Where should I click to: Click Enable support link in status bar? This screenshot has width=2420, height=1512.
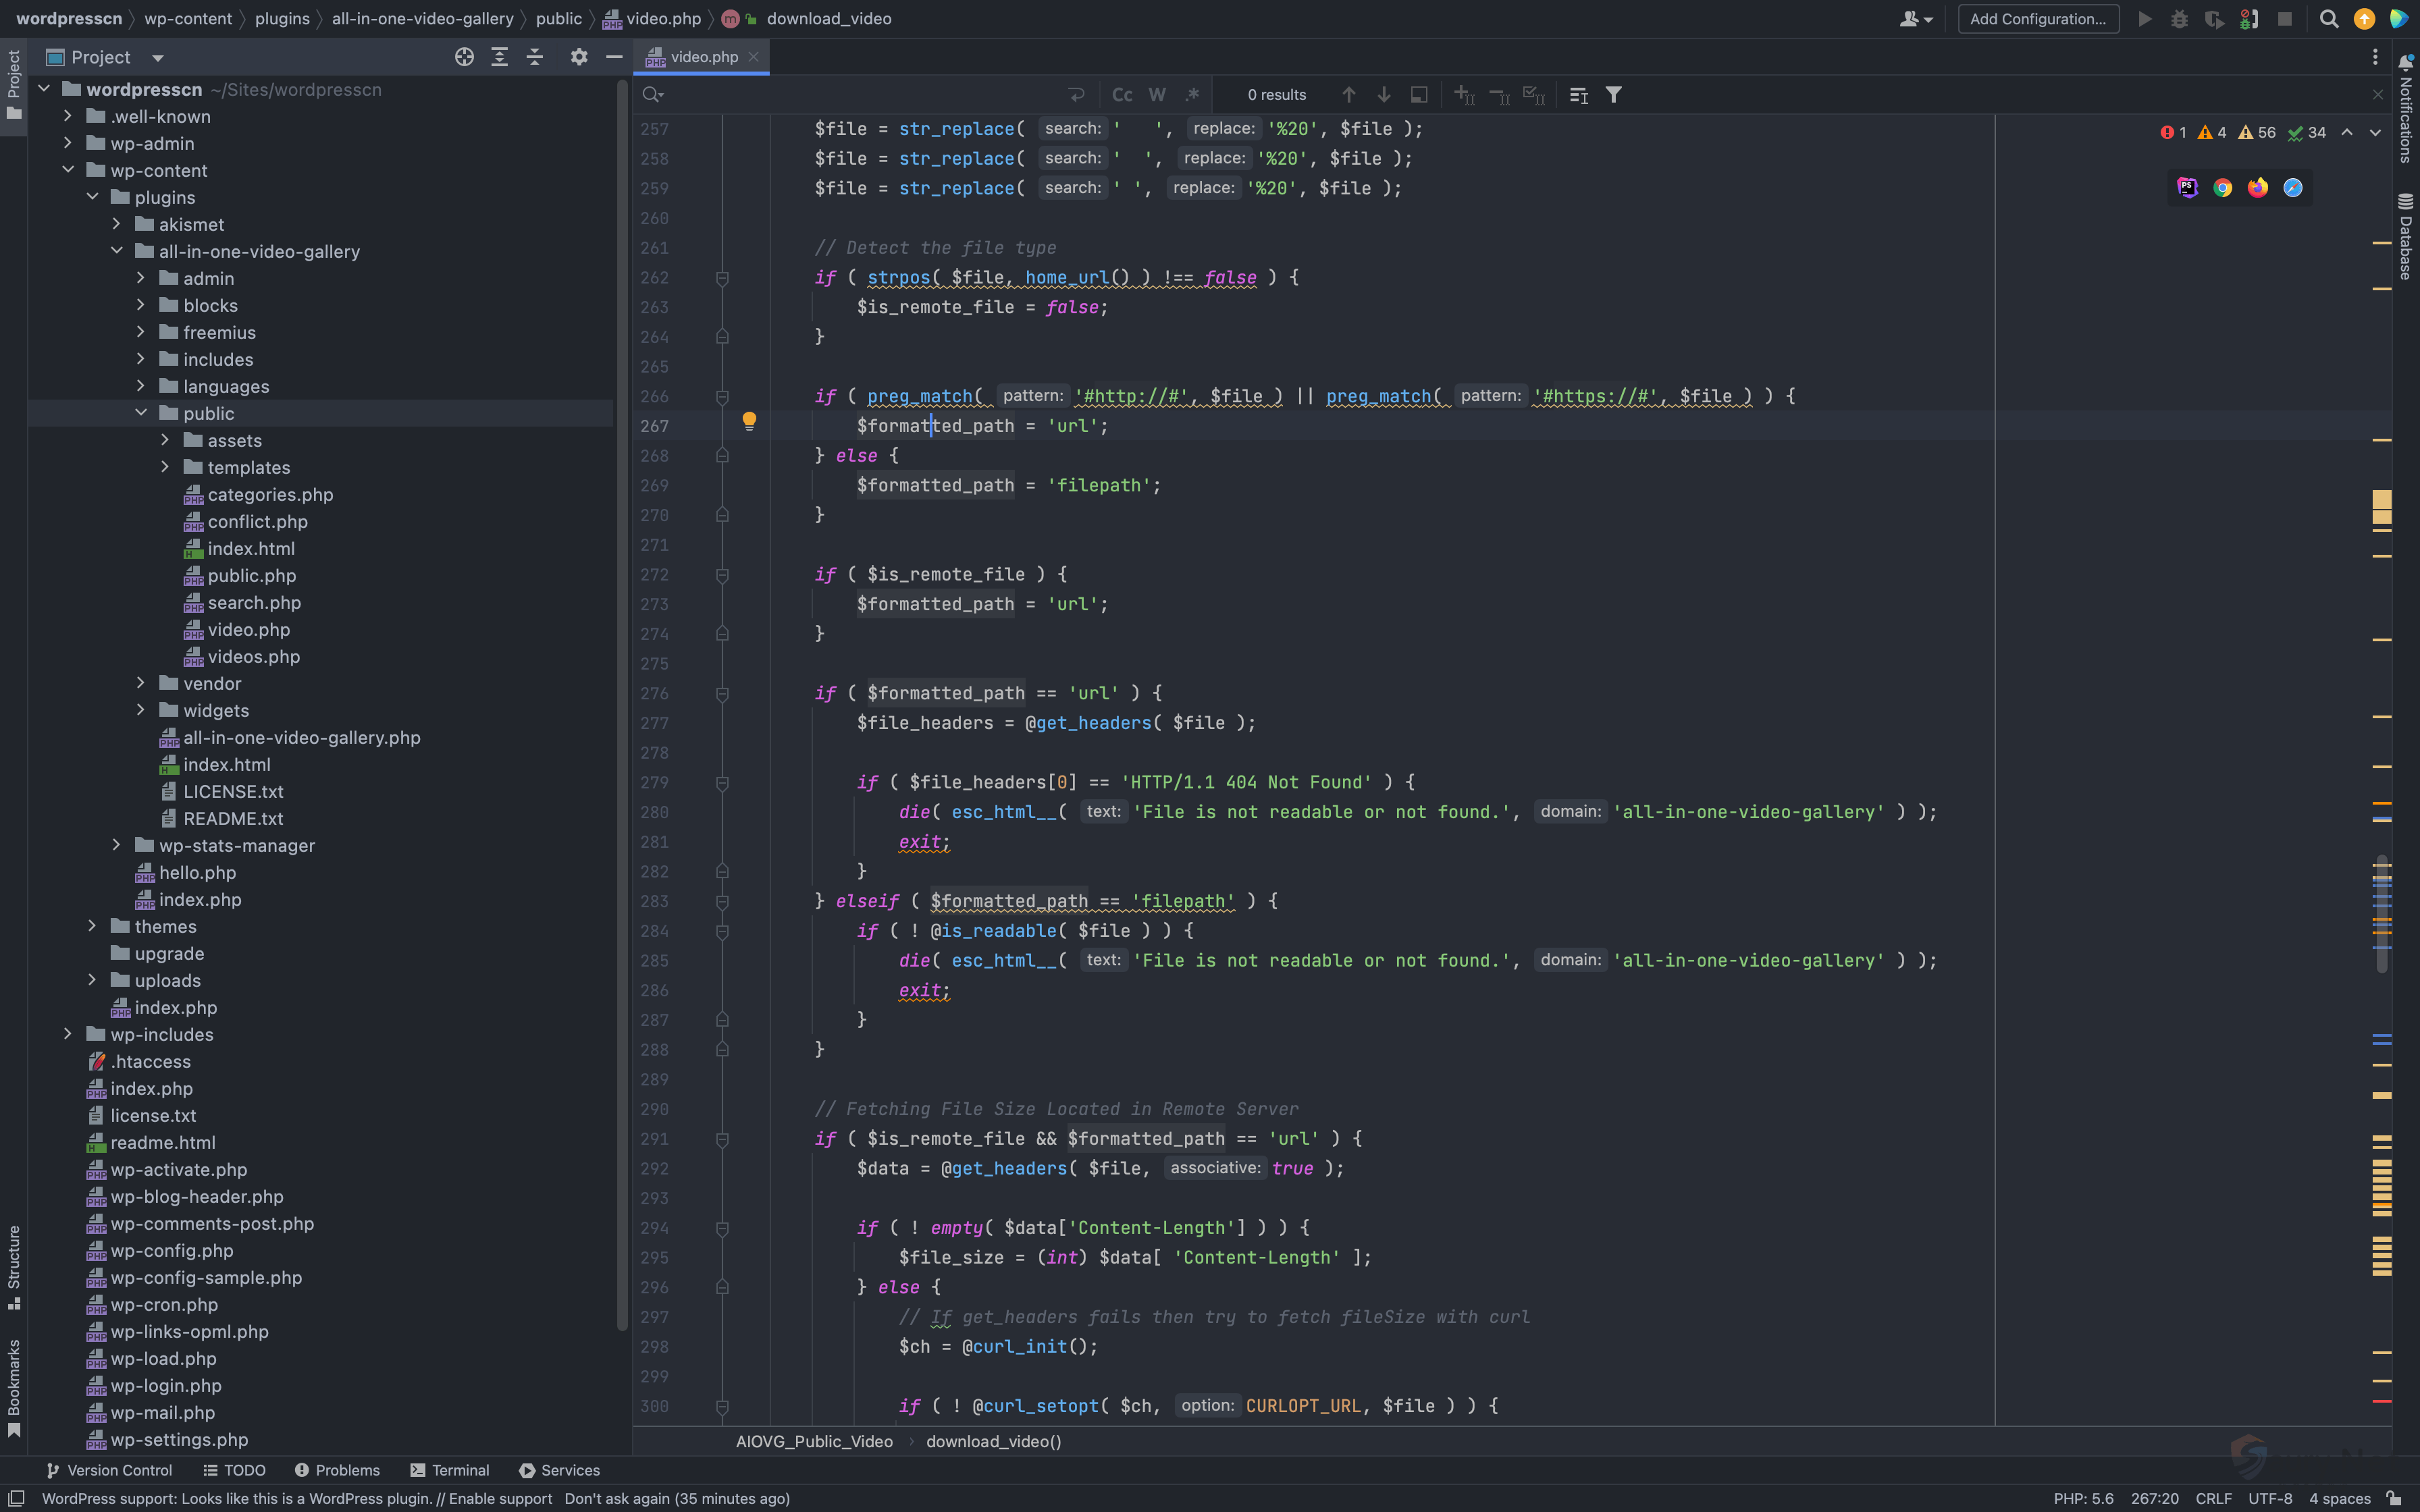pos(500,1498)
